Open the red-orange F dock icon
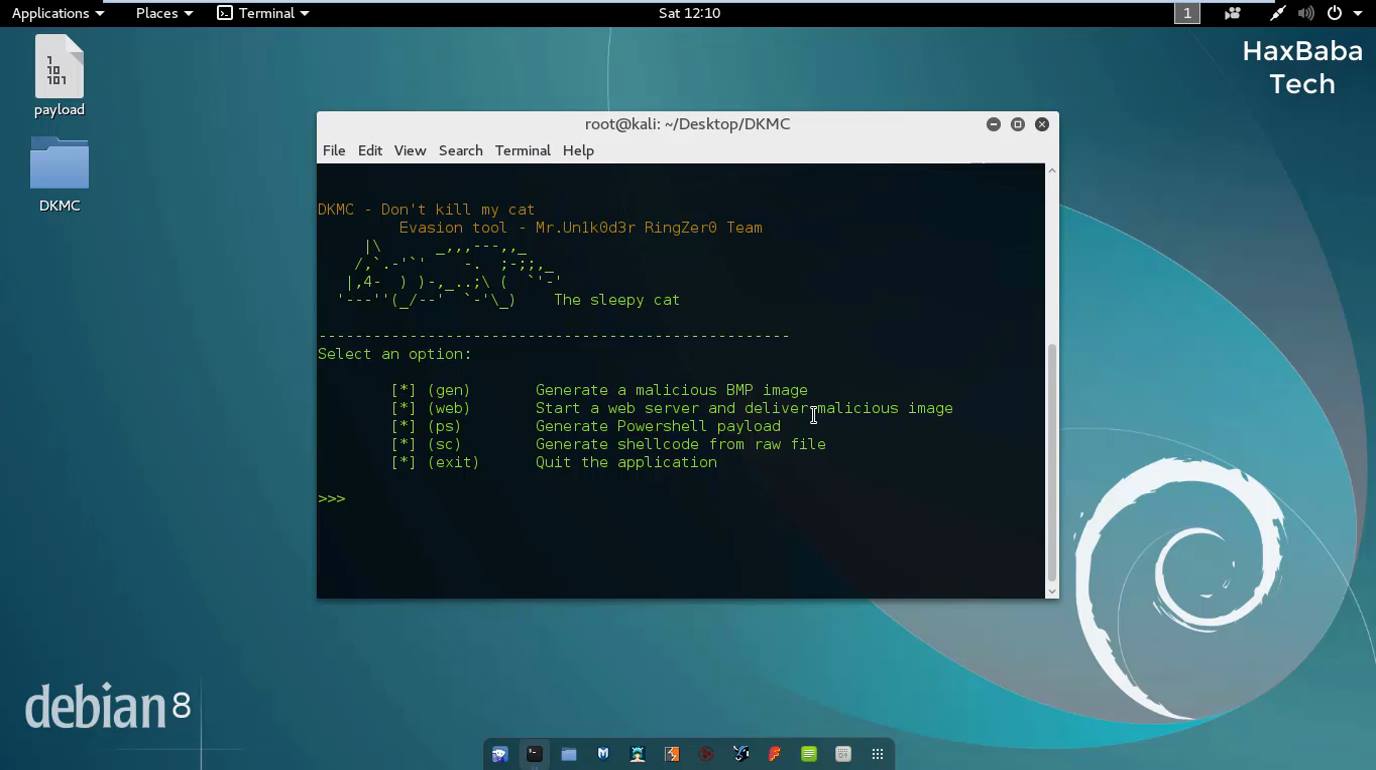This screenshot has height=770, width=1376. 775,754
